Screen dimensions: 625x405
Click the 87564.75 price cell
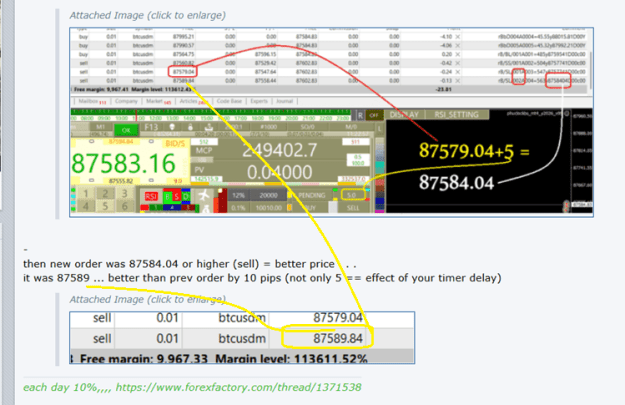pyautogui.click(x=183, y=54)
